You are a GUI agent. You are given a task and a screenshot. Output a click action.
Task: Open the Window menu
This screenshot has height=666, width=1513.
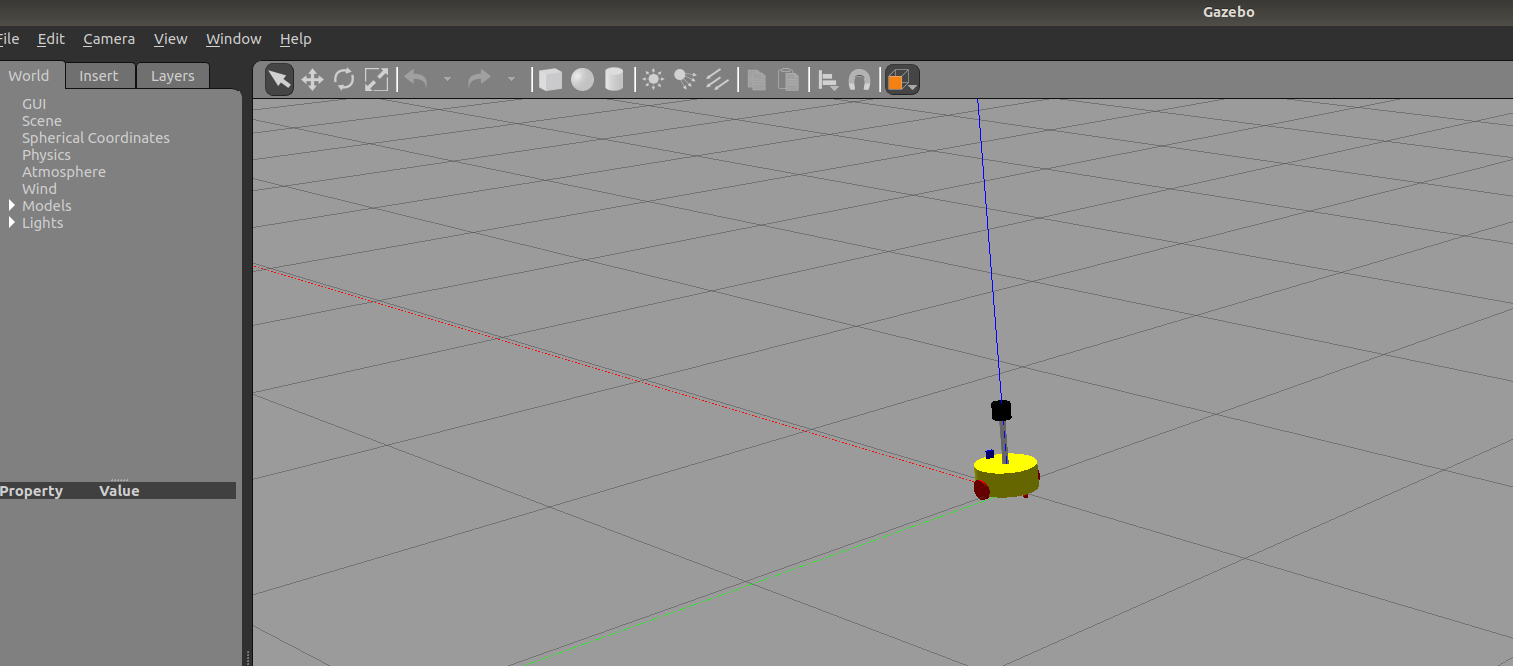[234, 39]
